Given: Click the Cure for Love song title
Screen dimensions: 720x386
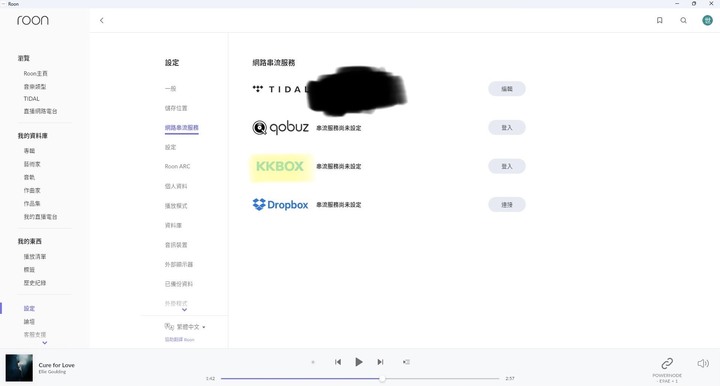Looking at the screenshot, I should point(56,365).
